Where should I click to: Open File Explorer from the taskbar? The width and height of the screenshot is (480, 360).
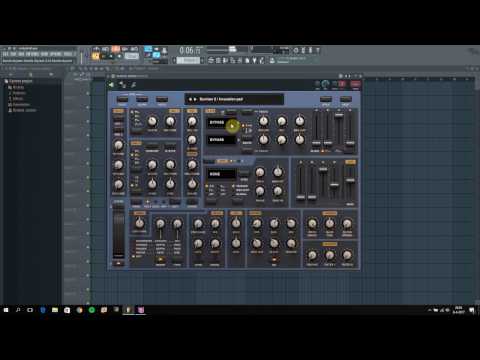coord(55,310)
